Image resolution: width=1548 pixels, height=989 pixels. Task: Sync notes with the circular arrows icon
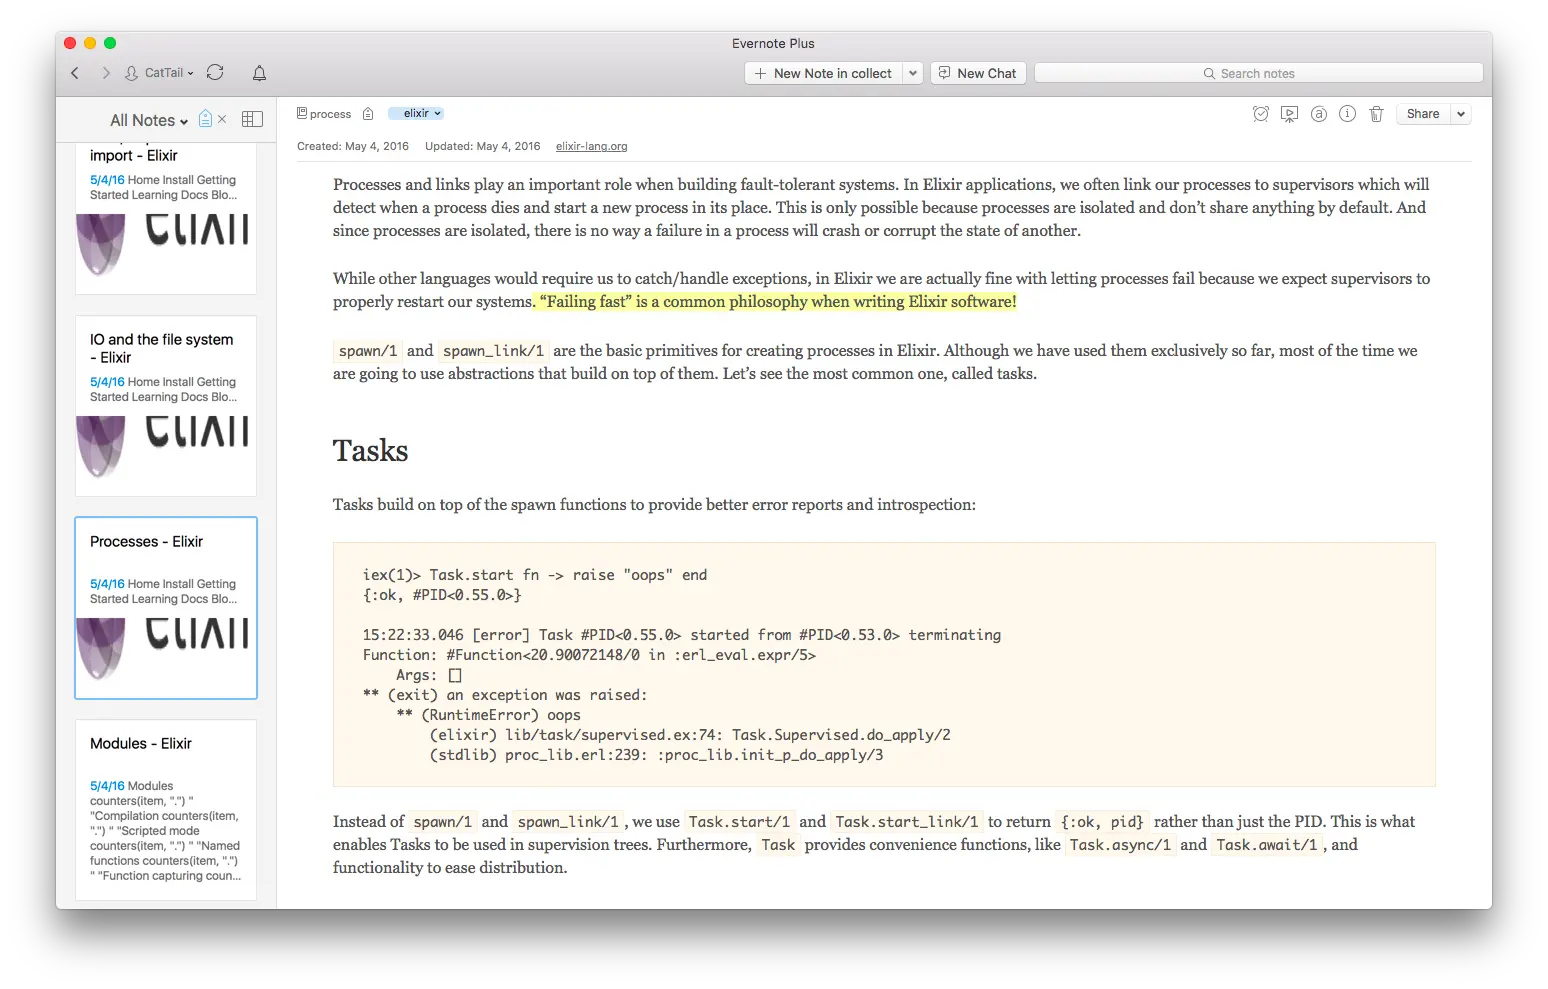pos(215,73)
